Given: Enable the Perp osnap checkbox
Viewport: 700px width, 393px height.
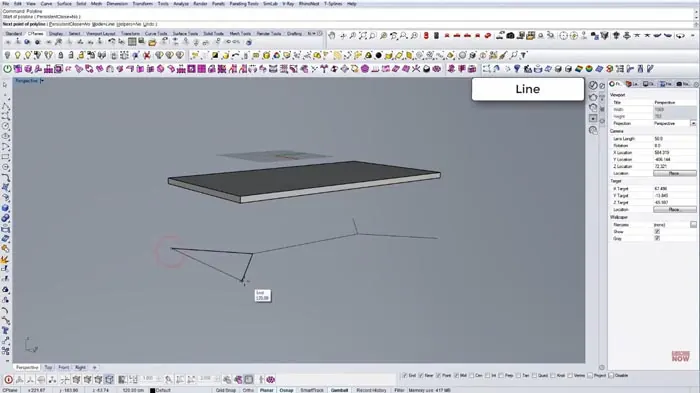Looking at the screenshot, I should click(x=502, y=376).
